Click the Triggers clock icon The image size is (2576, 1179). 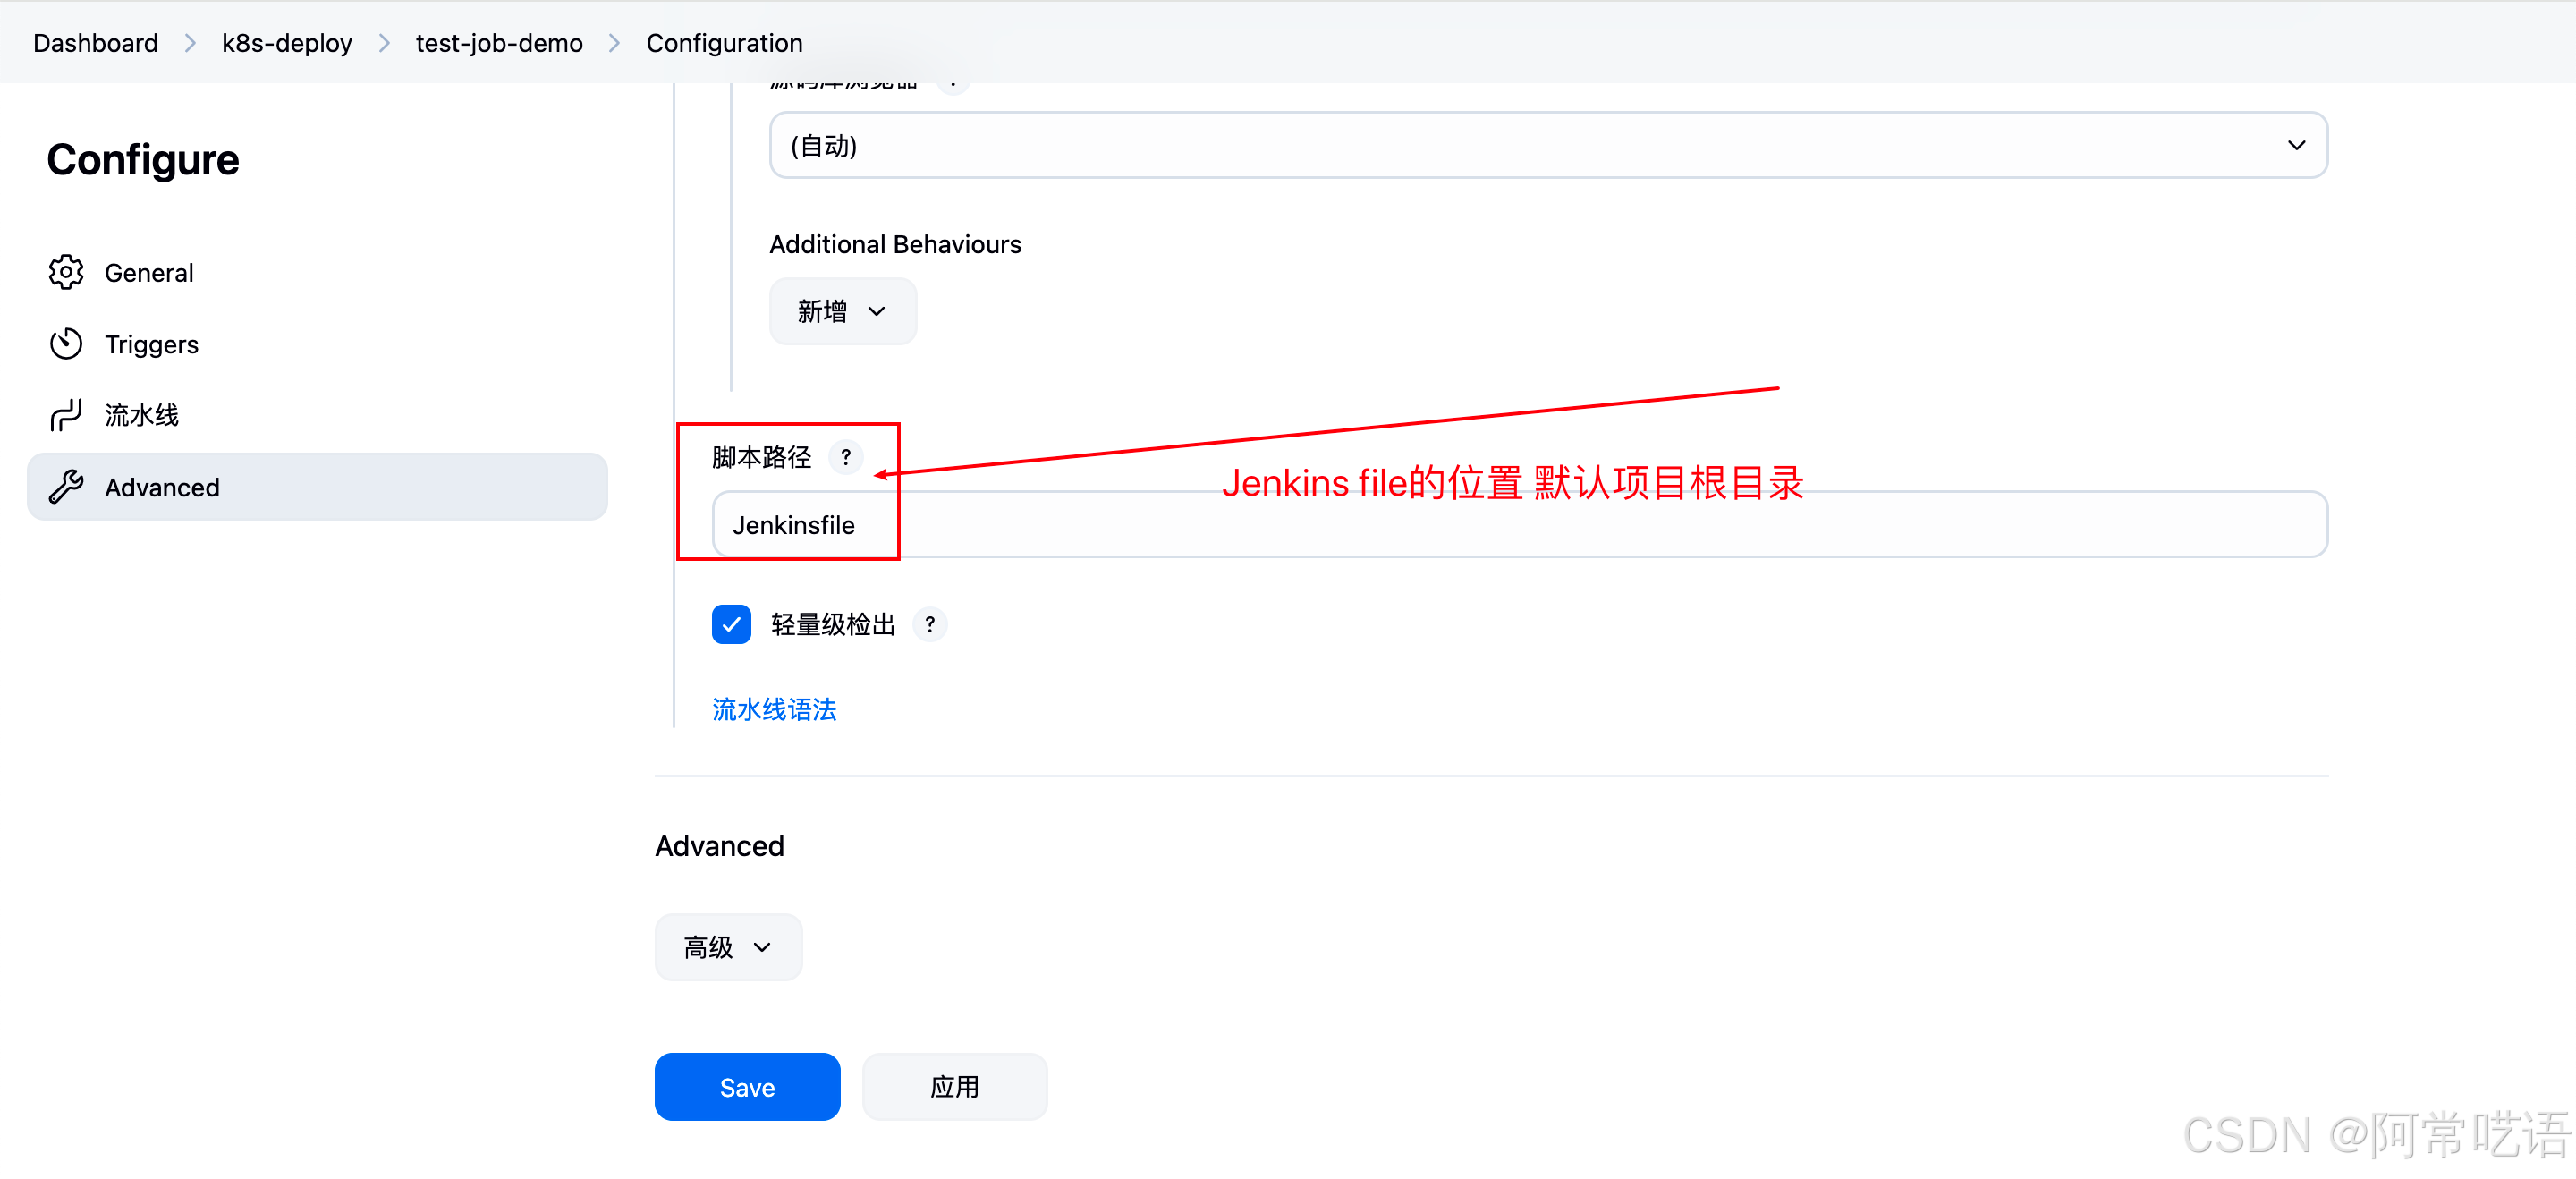pos(66,344)
